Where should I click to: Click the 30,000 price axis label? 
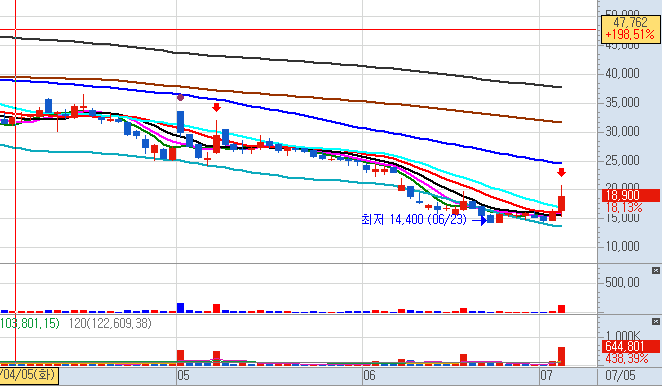coord(622,132)
